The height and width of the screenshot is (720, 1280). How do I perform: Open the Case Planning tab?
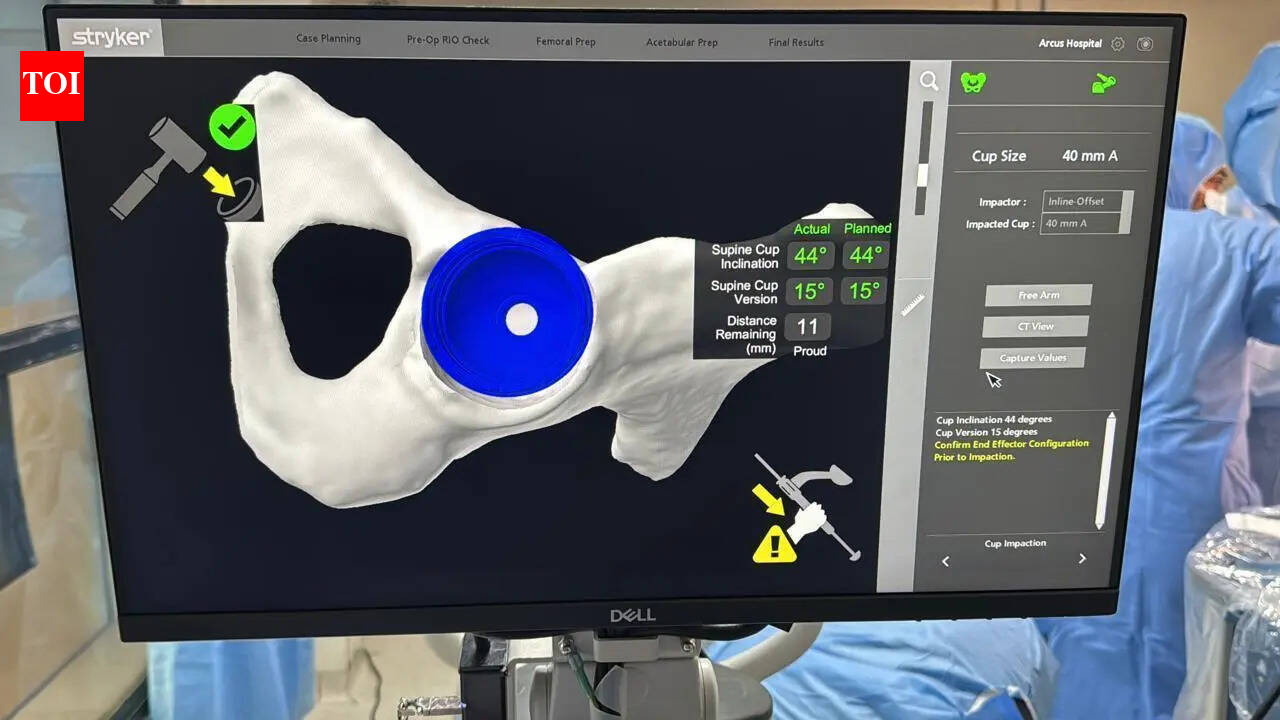pyautogui.click(x=328, y=39)
